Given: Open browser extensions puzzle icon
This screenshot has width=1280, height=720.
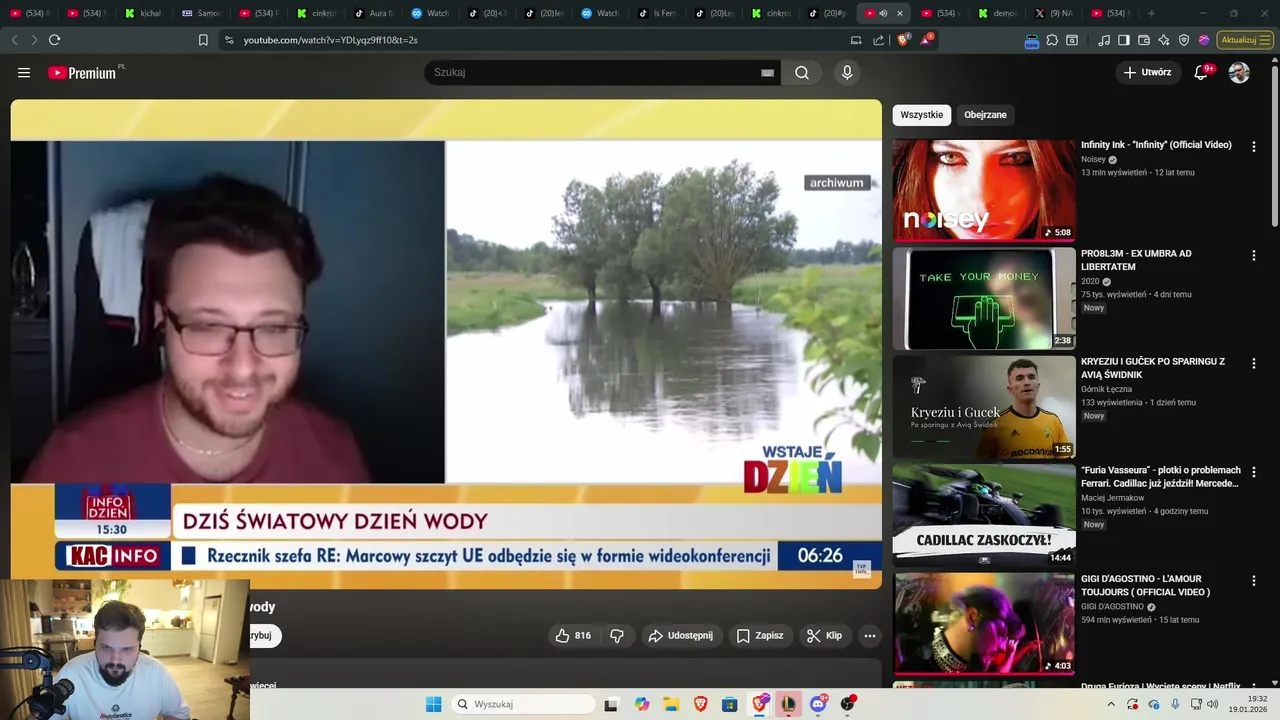Looking at the screenshot, I should 1052,40.
